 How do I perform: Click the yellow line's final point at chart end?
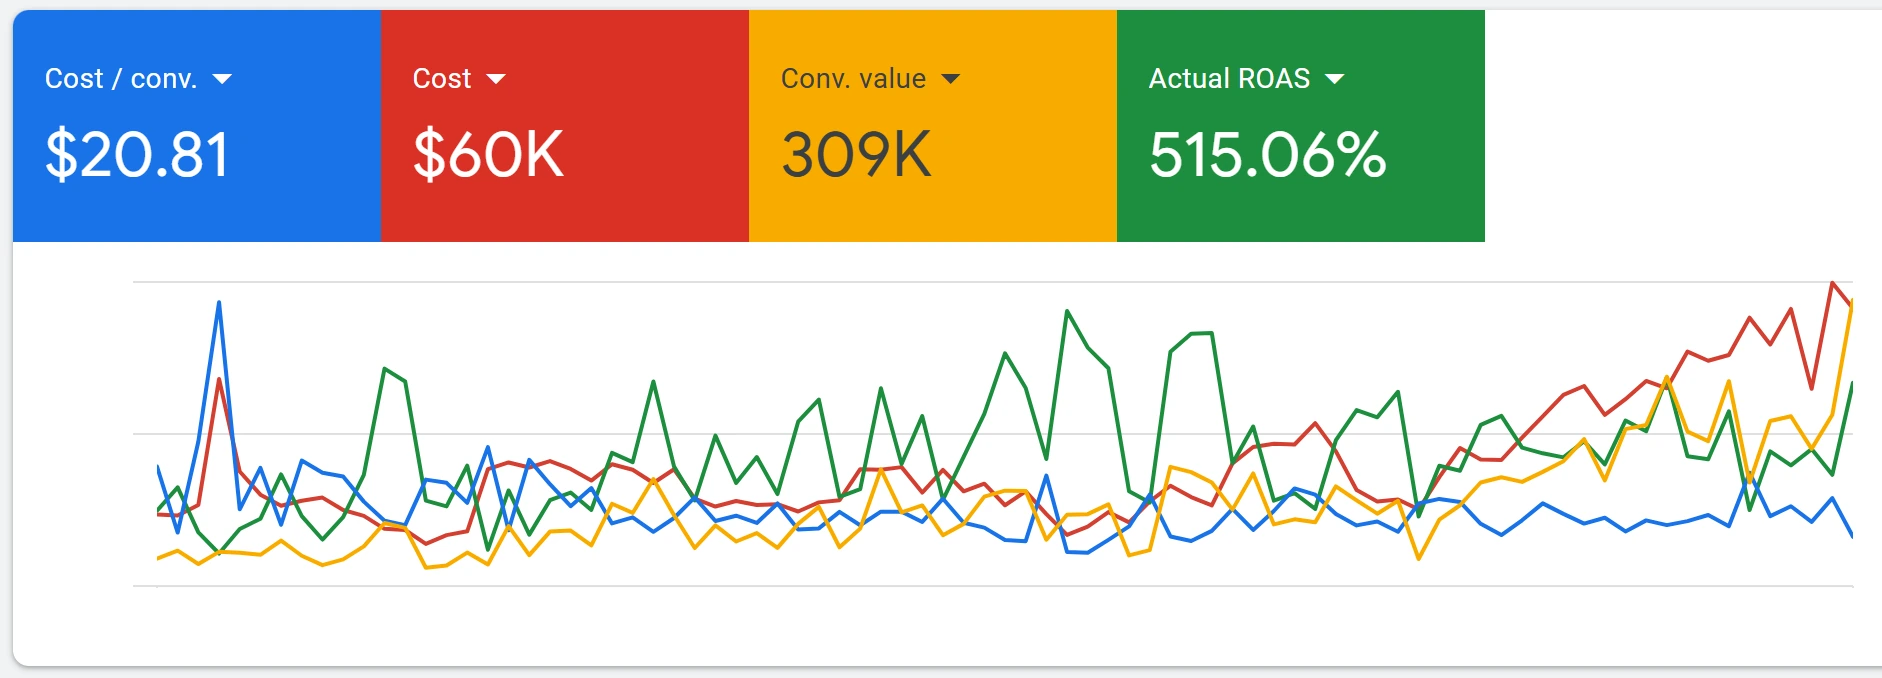coord(1851,301)
